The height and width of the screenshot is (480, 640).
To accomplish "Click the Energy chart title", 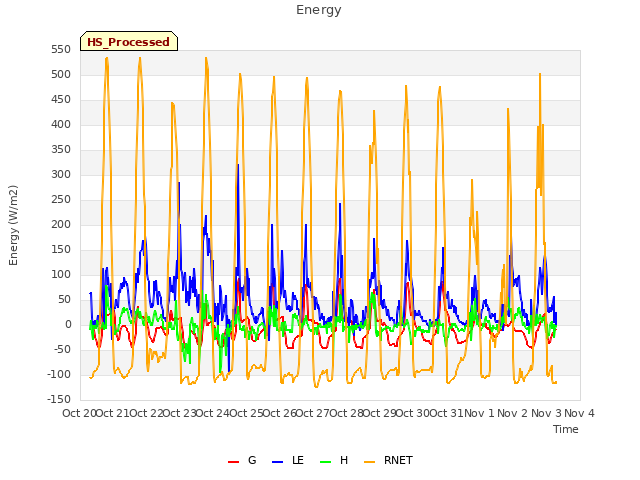I will [319, 10].
